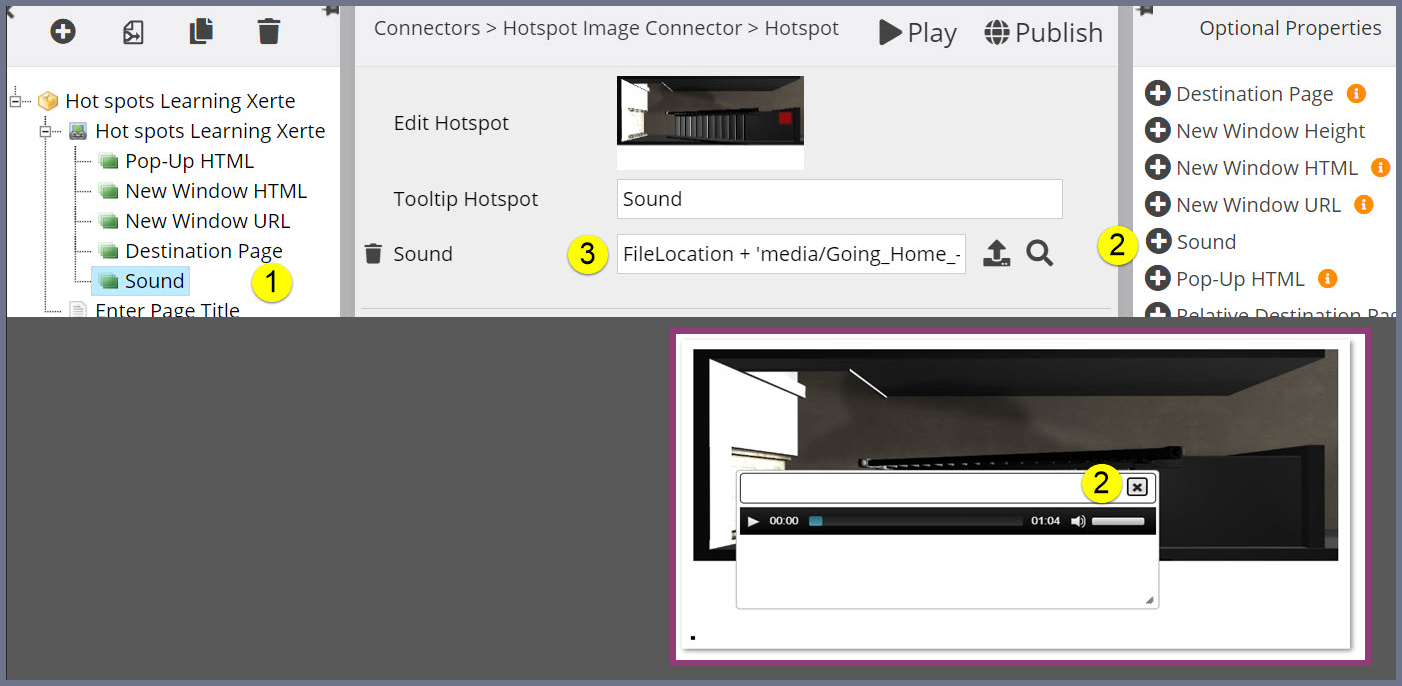Click the upload icon next to the Sound field
The height and width of the screenshot is (686, 1402).
click(x=997, y=254)
